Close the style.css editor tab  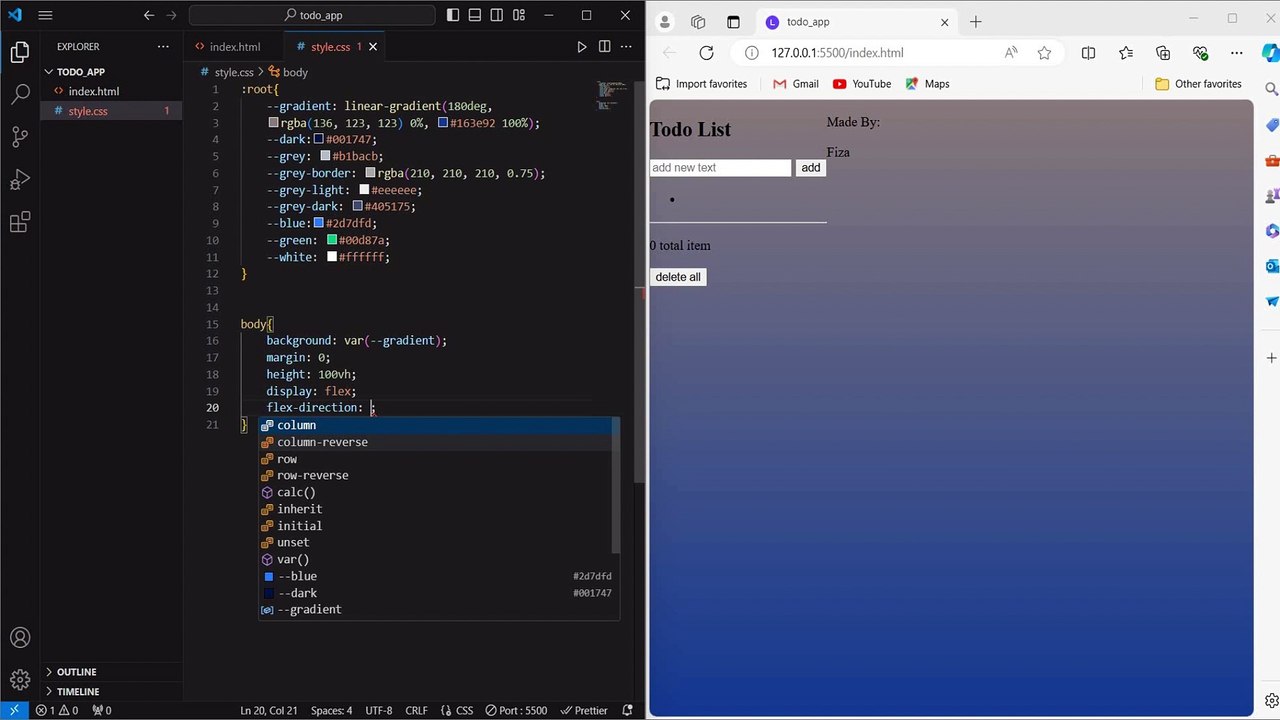(x=374, y=47)
